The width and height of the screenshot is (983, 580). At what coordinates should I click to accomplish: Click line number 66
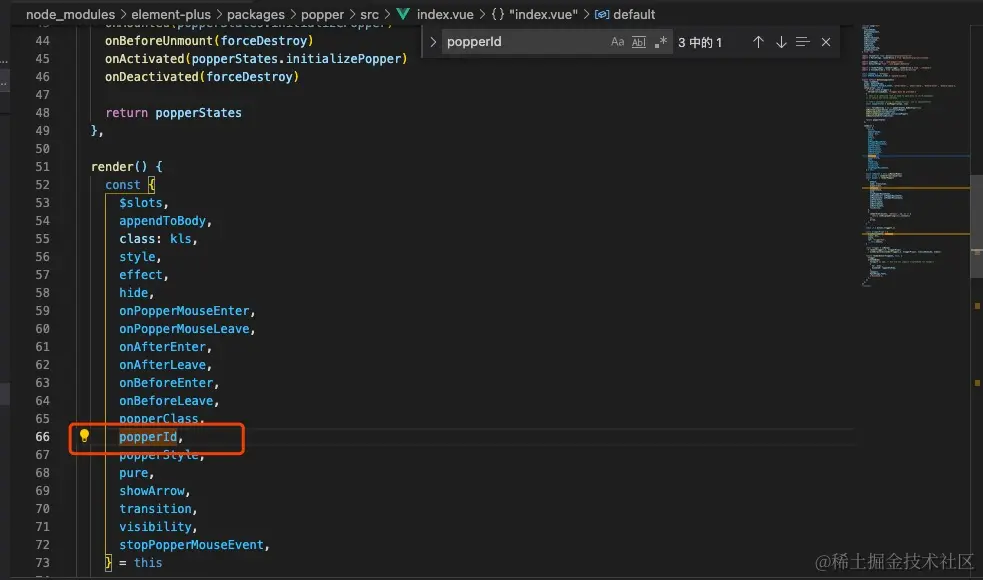point(42,436)
